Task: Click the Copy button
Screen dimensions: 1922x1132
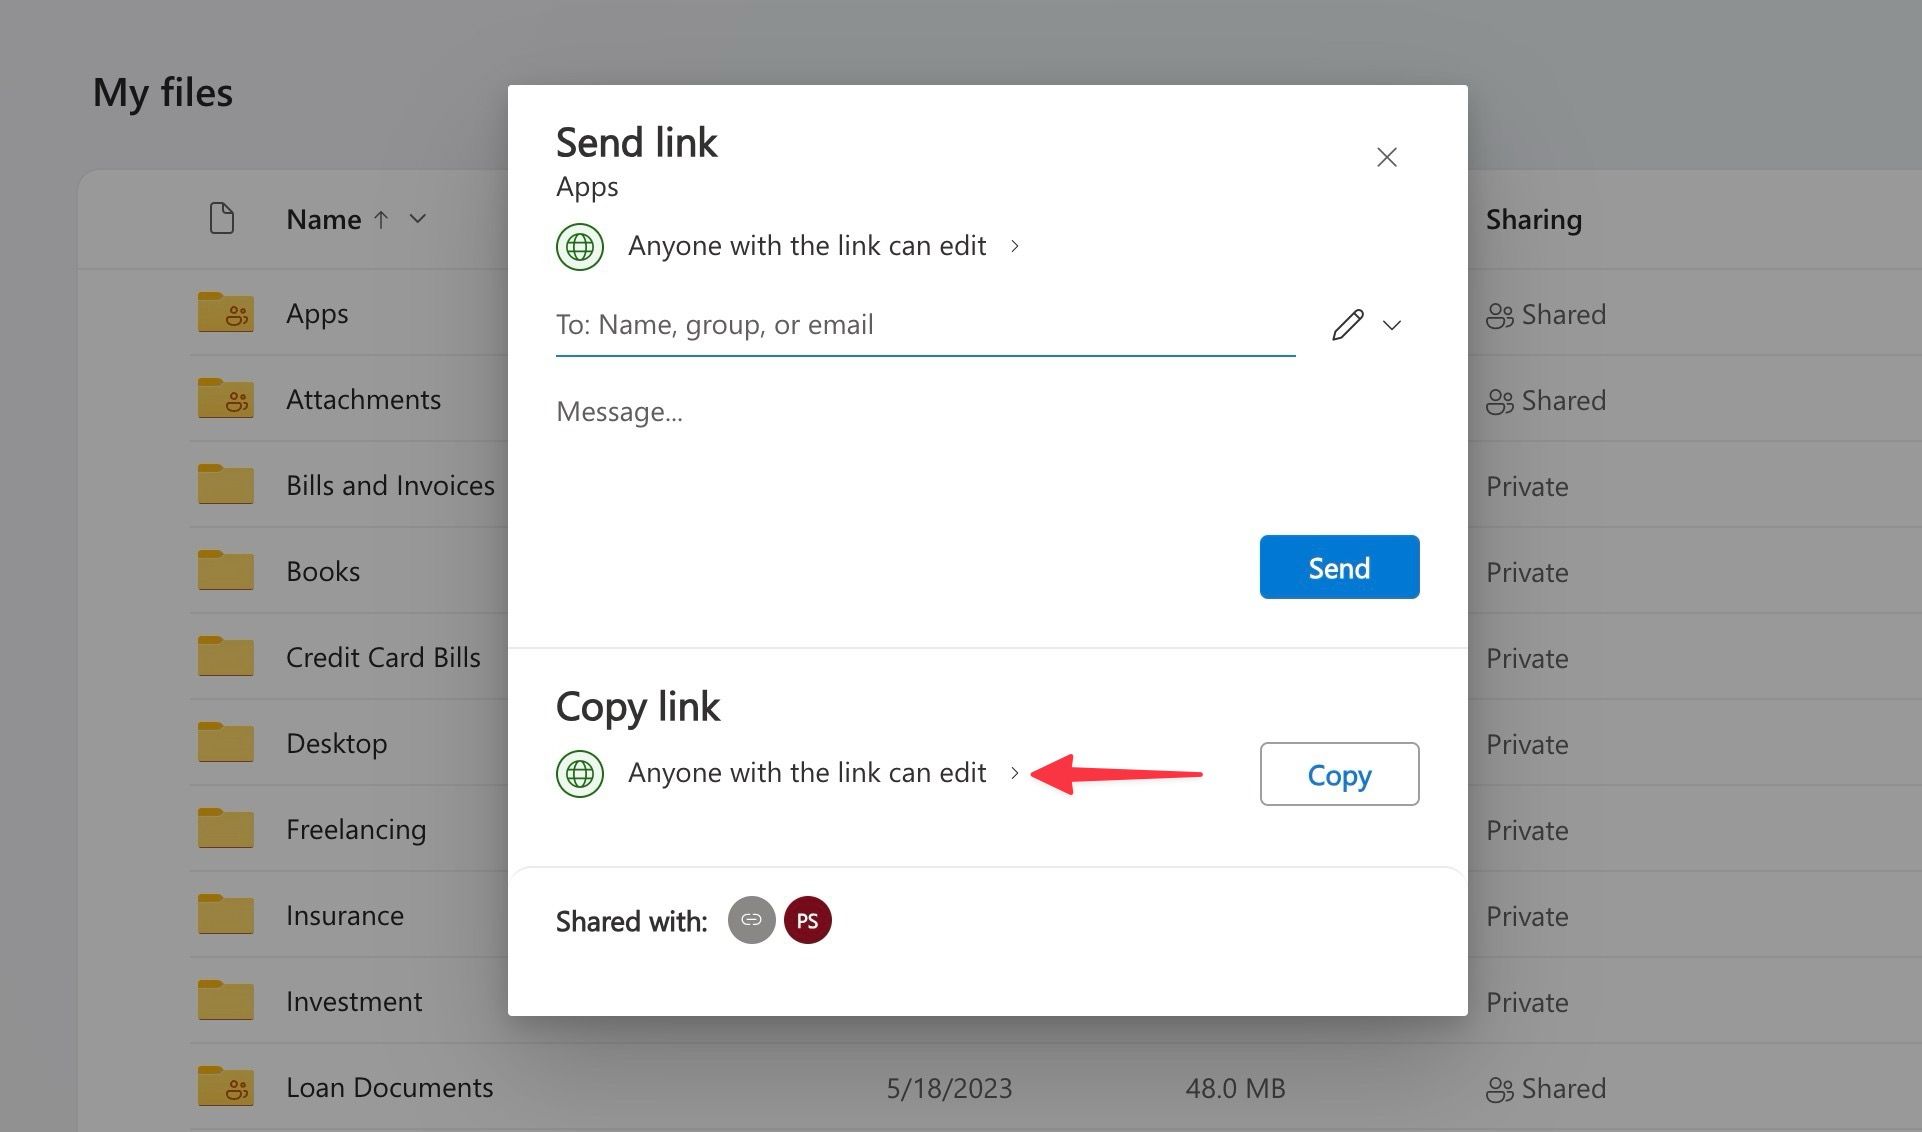Action: [x=1339, y=774]
